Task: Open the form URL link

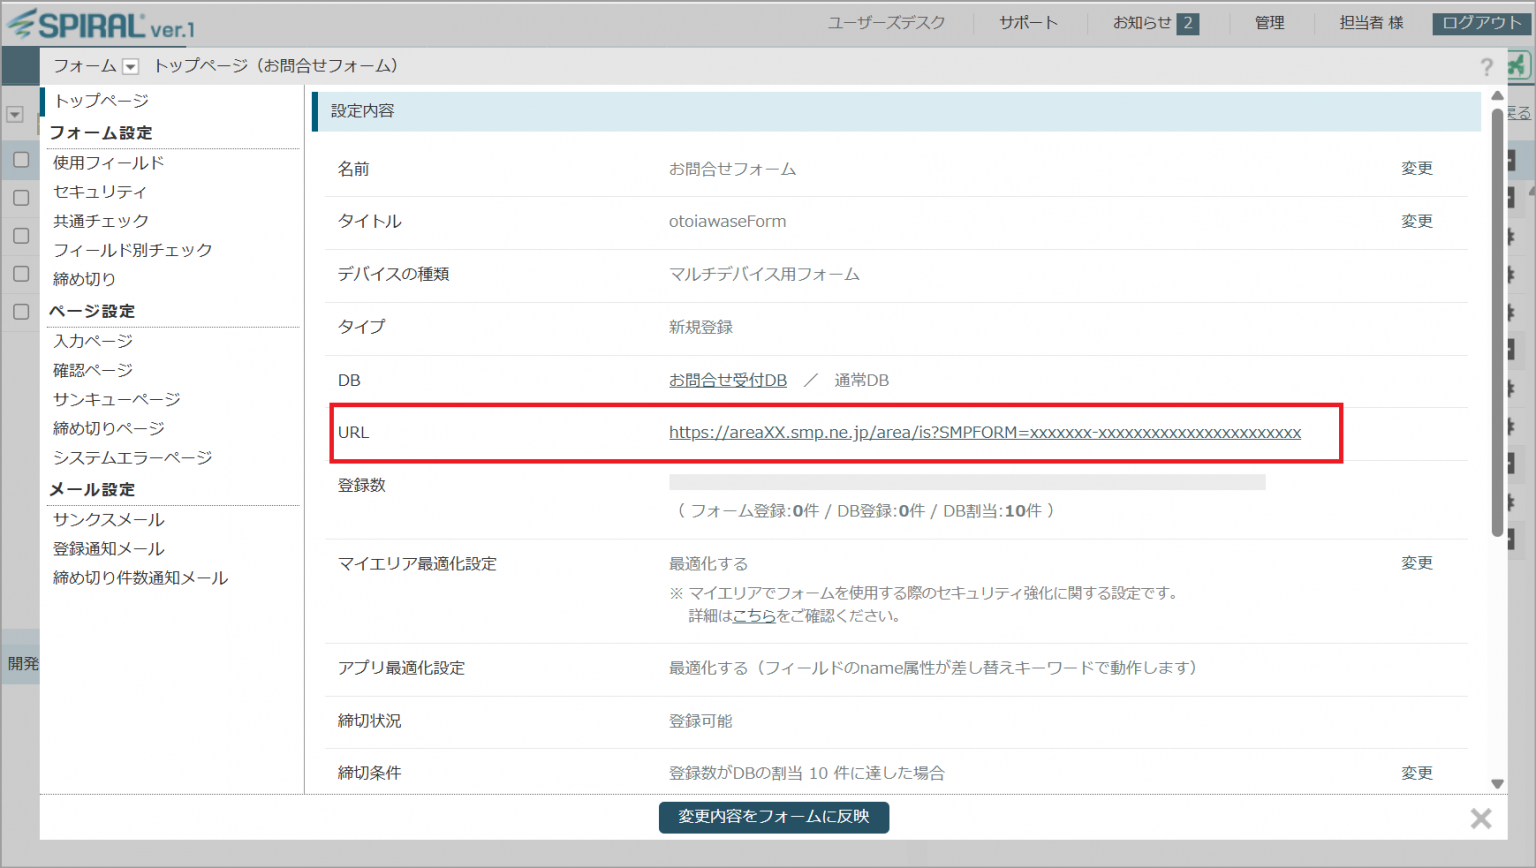Action: [x=984, y=433]
